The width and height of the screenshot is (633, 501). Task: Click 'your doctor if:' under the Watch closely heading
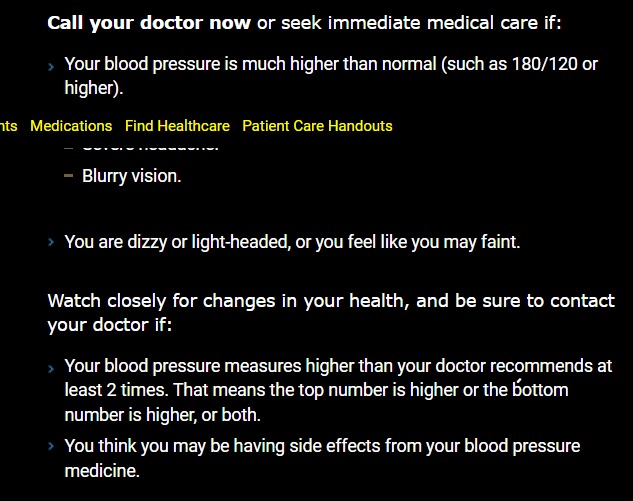110,326
